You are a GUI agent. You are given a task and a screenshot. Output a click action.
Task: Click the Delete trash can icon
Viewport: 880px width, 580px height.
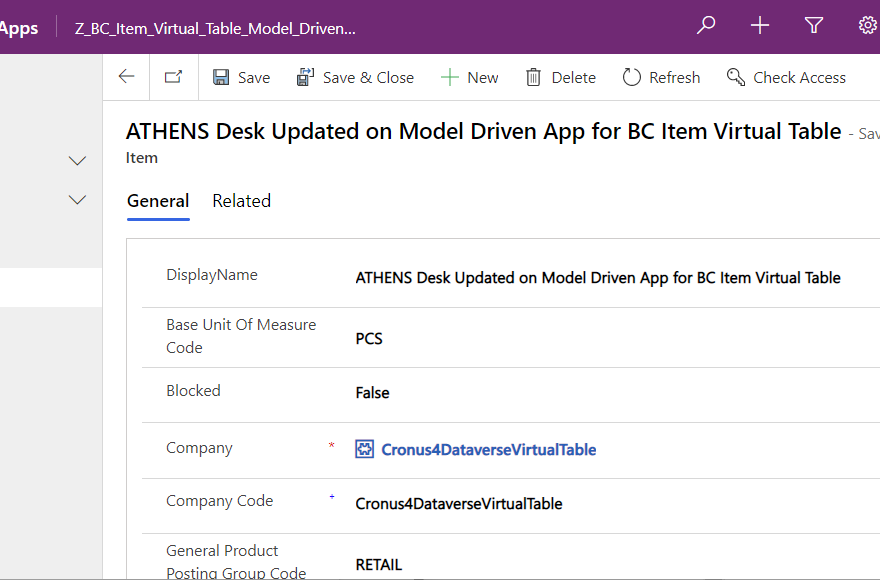[533, 77]
